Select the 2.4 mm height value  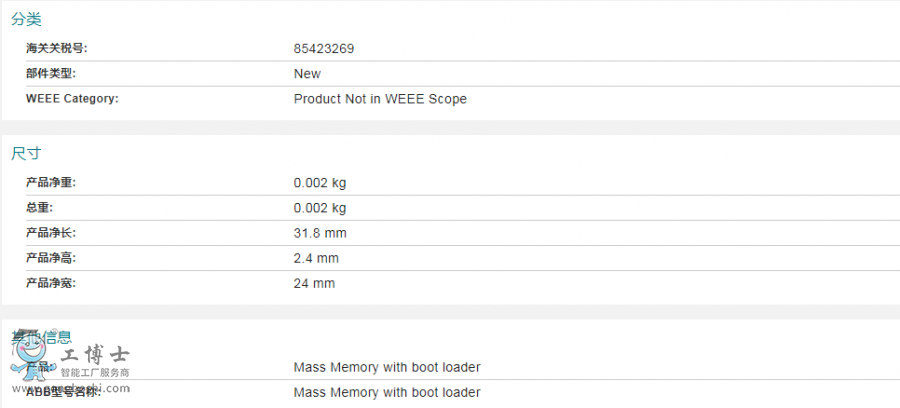click(316, 258)
